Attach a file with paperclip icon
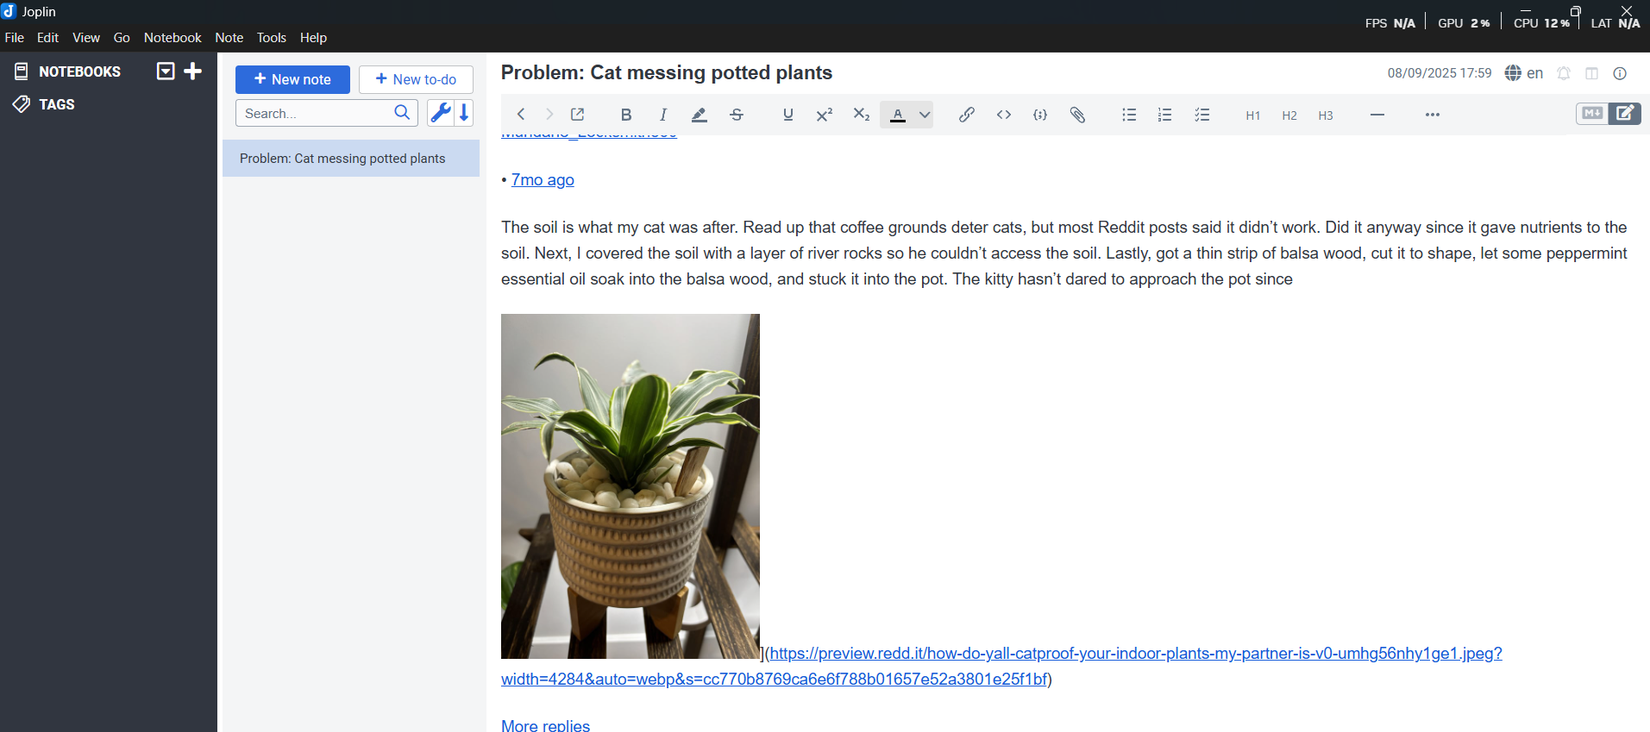This screenshot has height=732, width=1650. point(1077,115)
